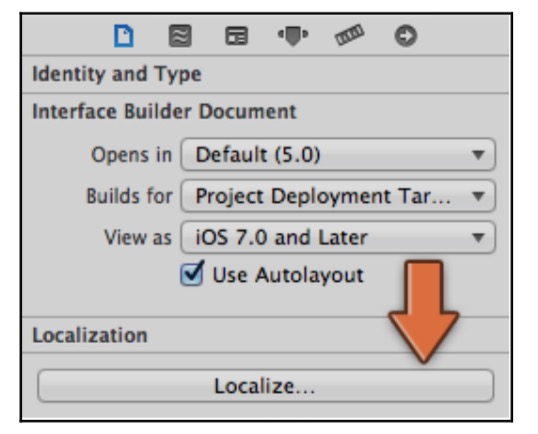Open the Quick Help inspector

point(180,36)
